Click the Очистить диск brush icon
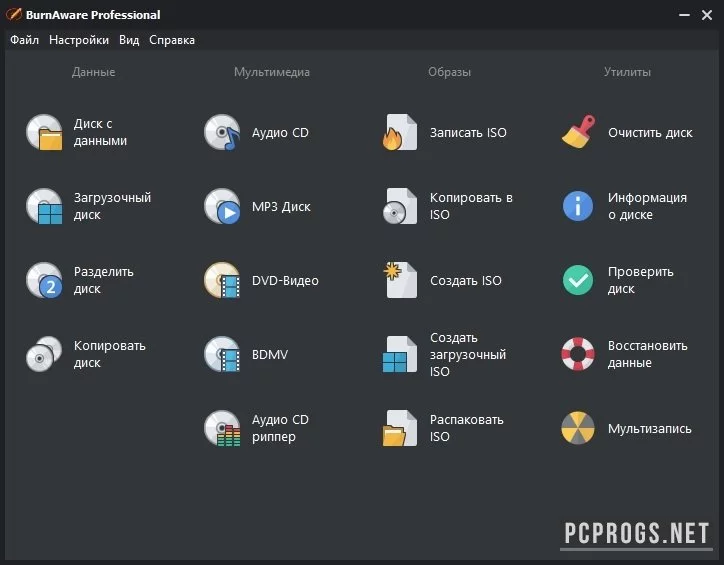This screenshot has height=565, width=724. pyautogui.click(x=578, y=132)
